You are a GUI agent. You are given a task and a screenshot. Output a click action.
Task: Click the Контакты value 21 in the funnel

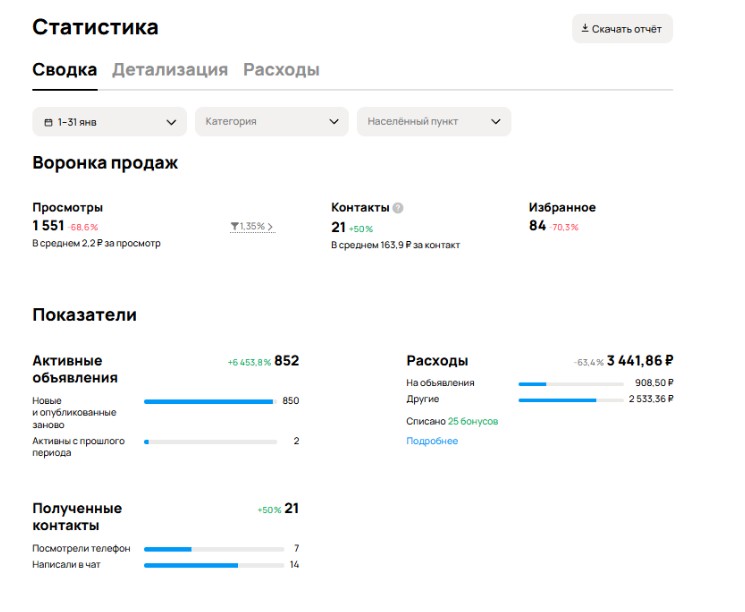pos(338,227)
